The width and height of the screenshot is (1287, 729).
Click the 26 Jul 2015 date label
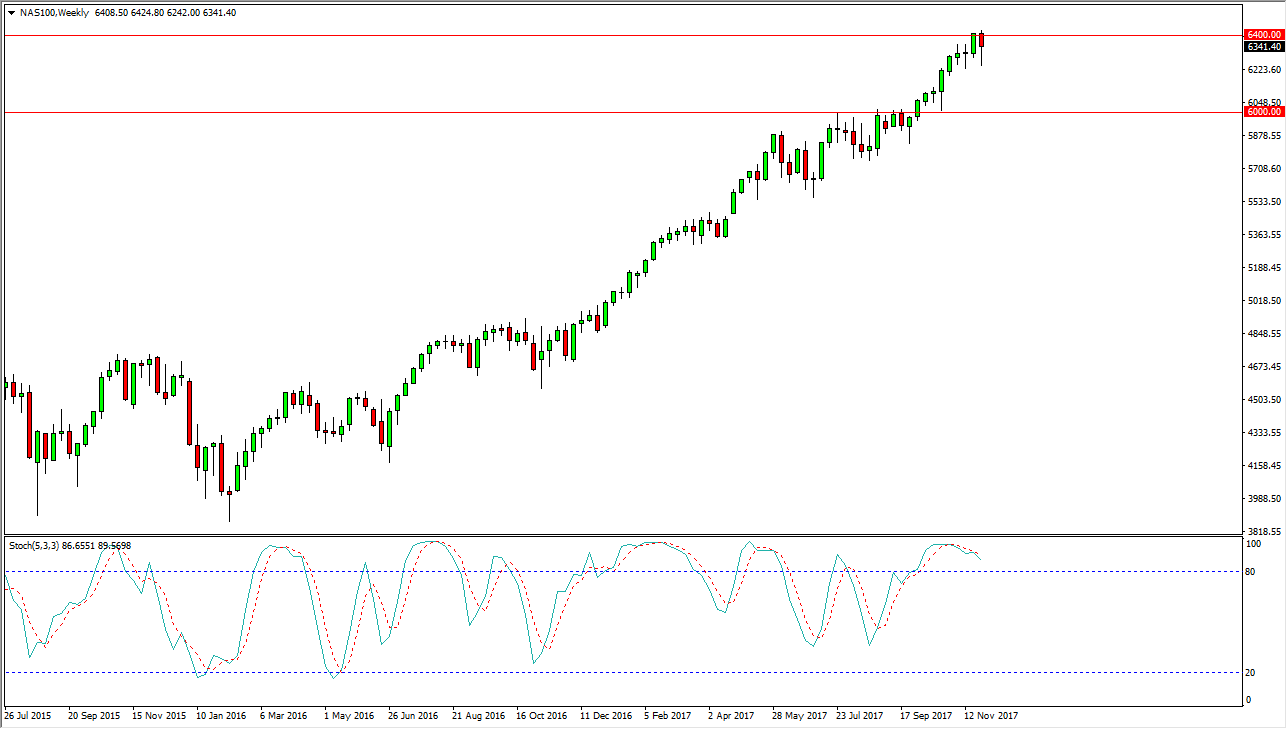coord(30,716)
